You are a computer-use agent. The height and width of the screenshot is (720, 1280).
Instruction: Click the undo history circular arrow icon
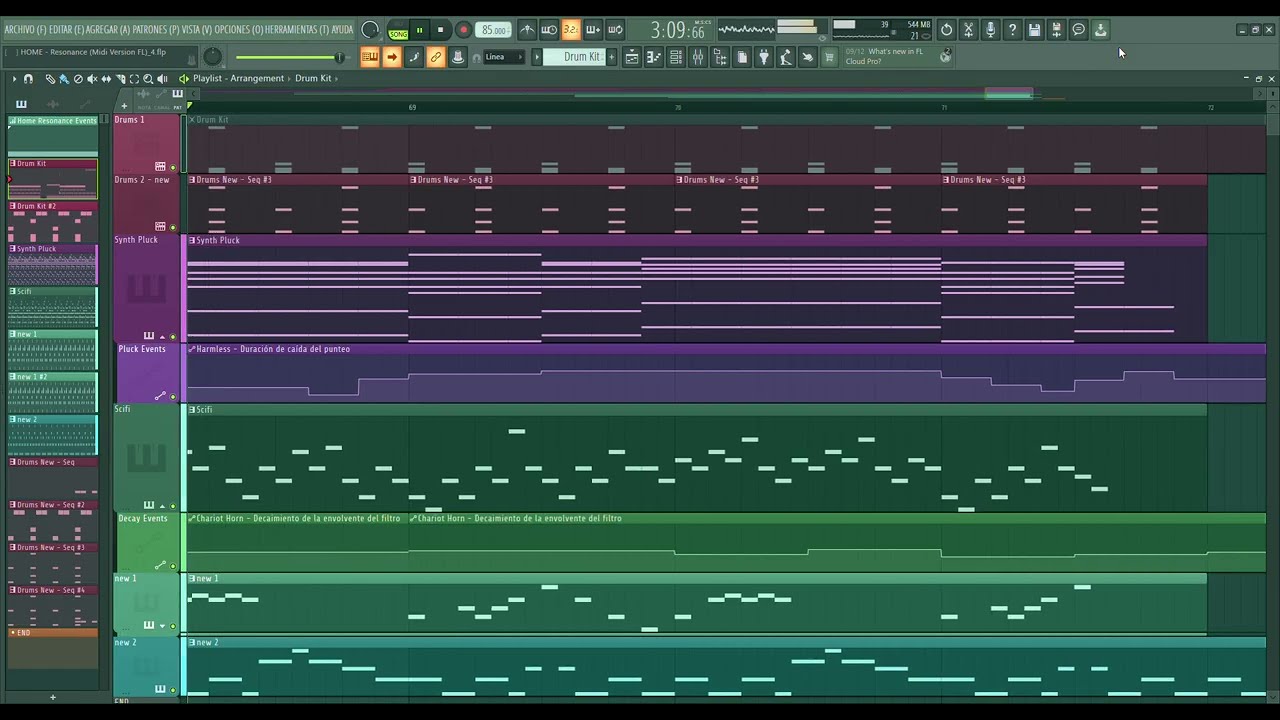(946, 30)
